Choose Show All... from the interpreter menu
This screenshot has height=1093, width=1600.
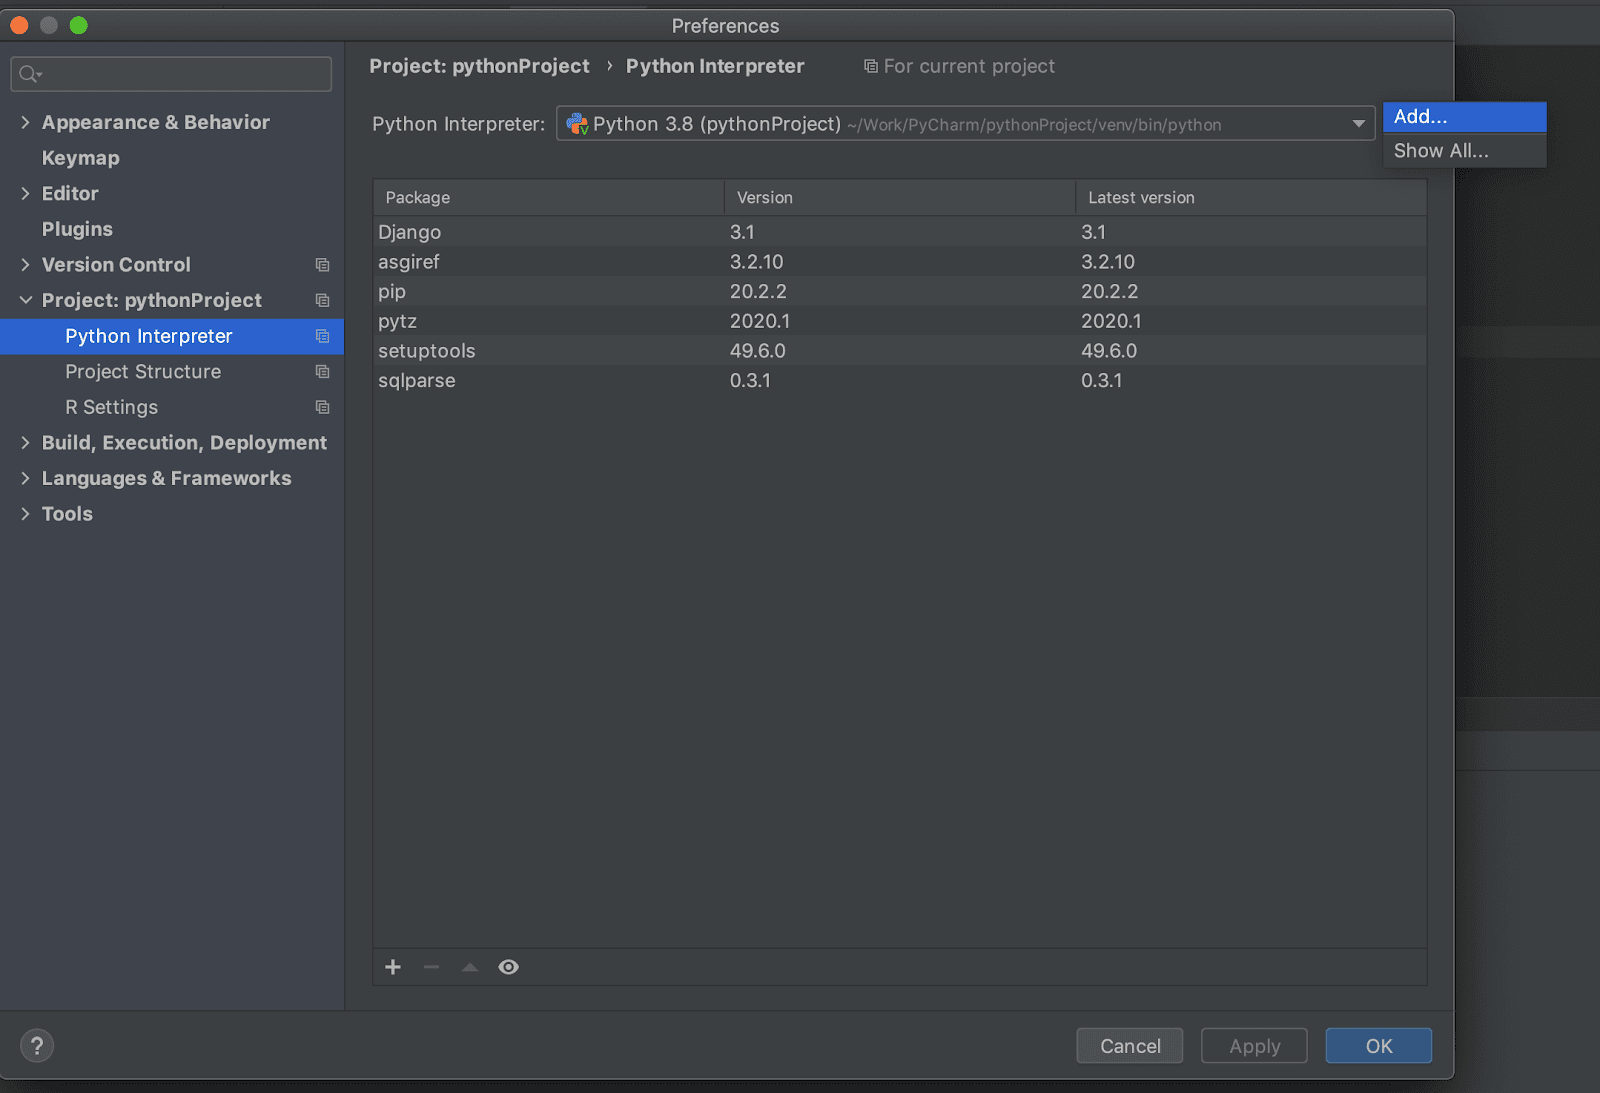tap(1464, 151)
